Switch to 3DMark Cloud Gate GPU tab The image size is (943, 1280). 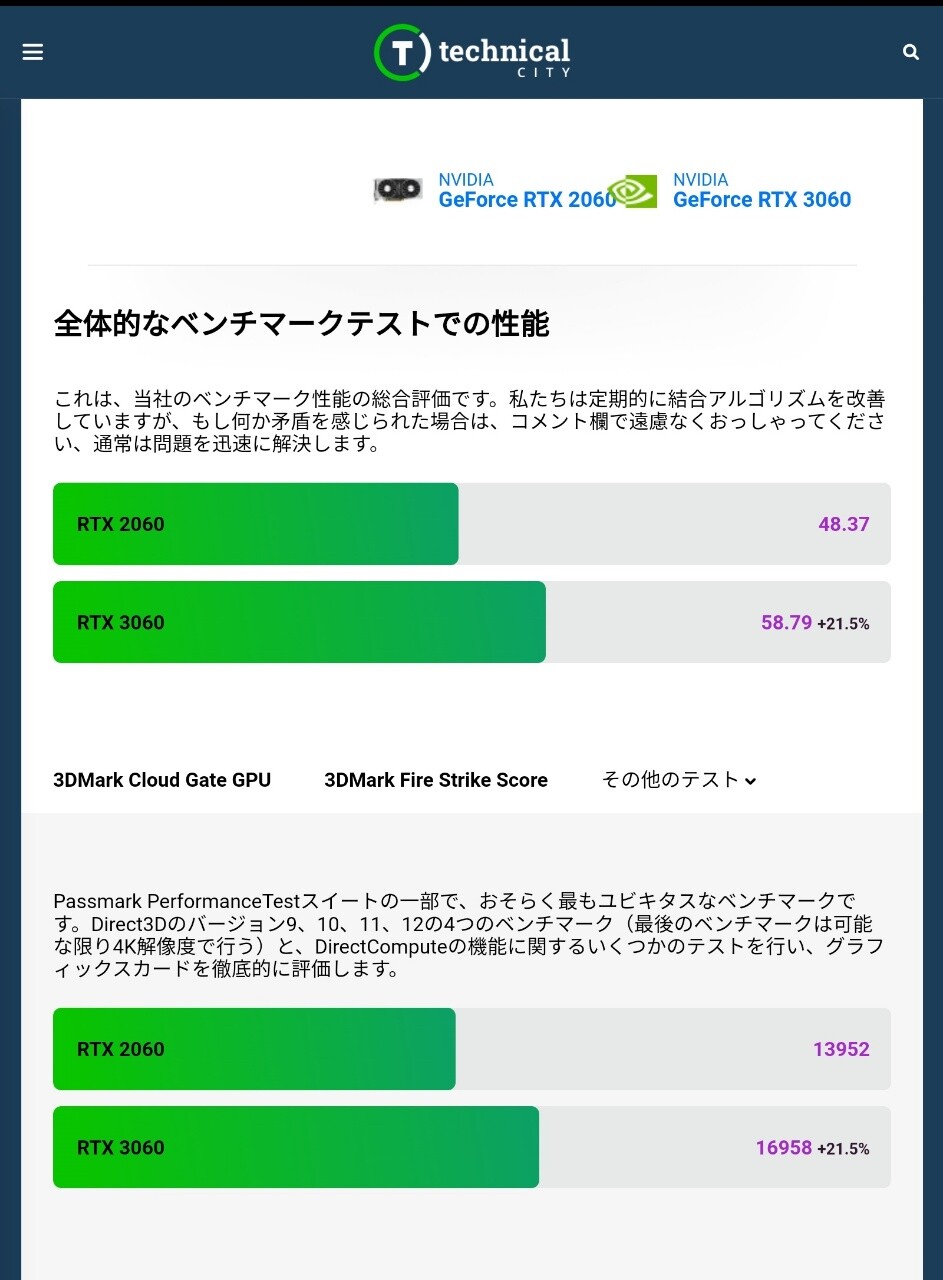(x=162, y=780)
